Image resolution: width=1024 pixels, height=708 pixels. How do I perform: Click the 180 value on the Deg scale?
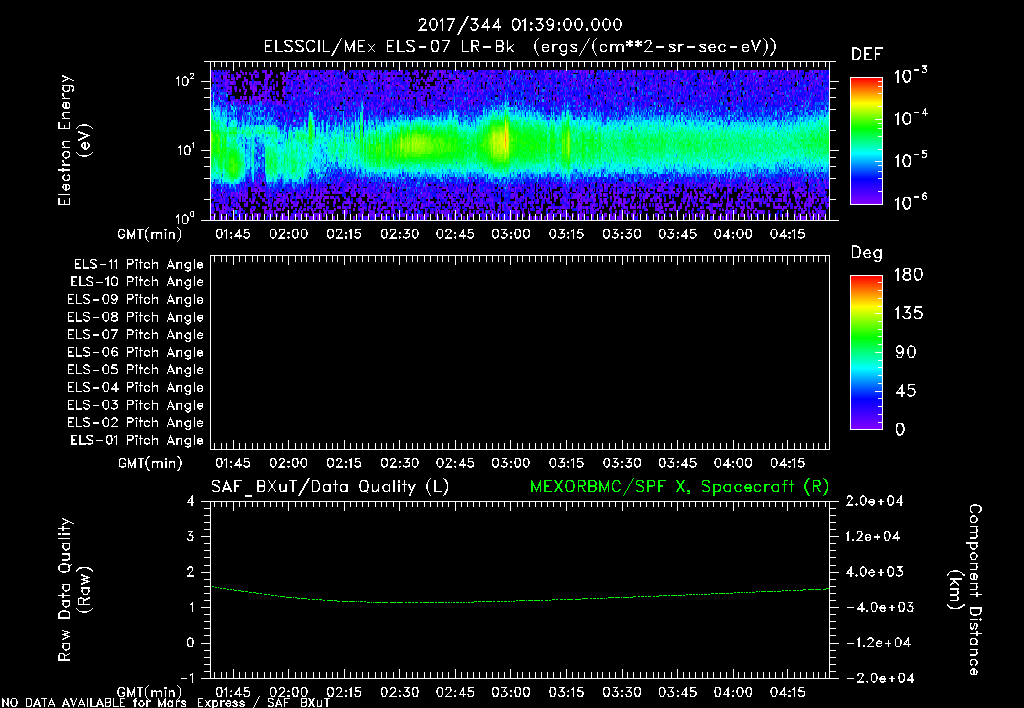click(x=908, y=275)
